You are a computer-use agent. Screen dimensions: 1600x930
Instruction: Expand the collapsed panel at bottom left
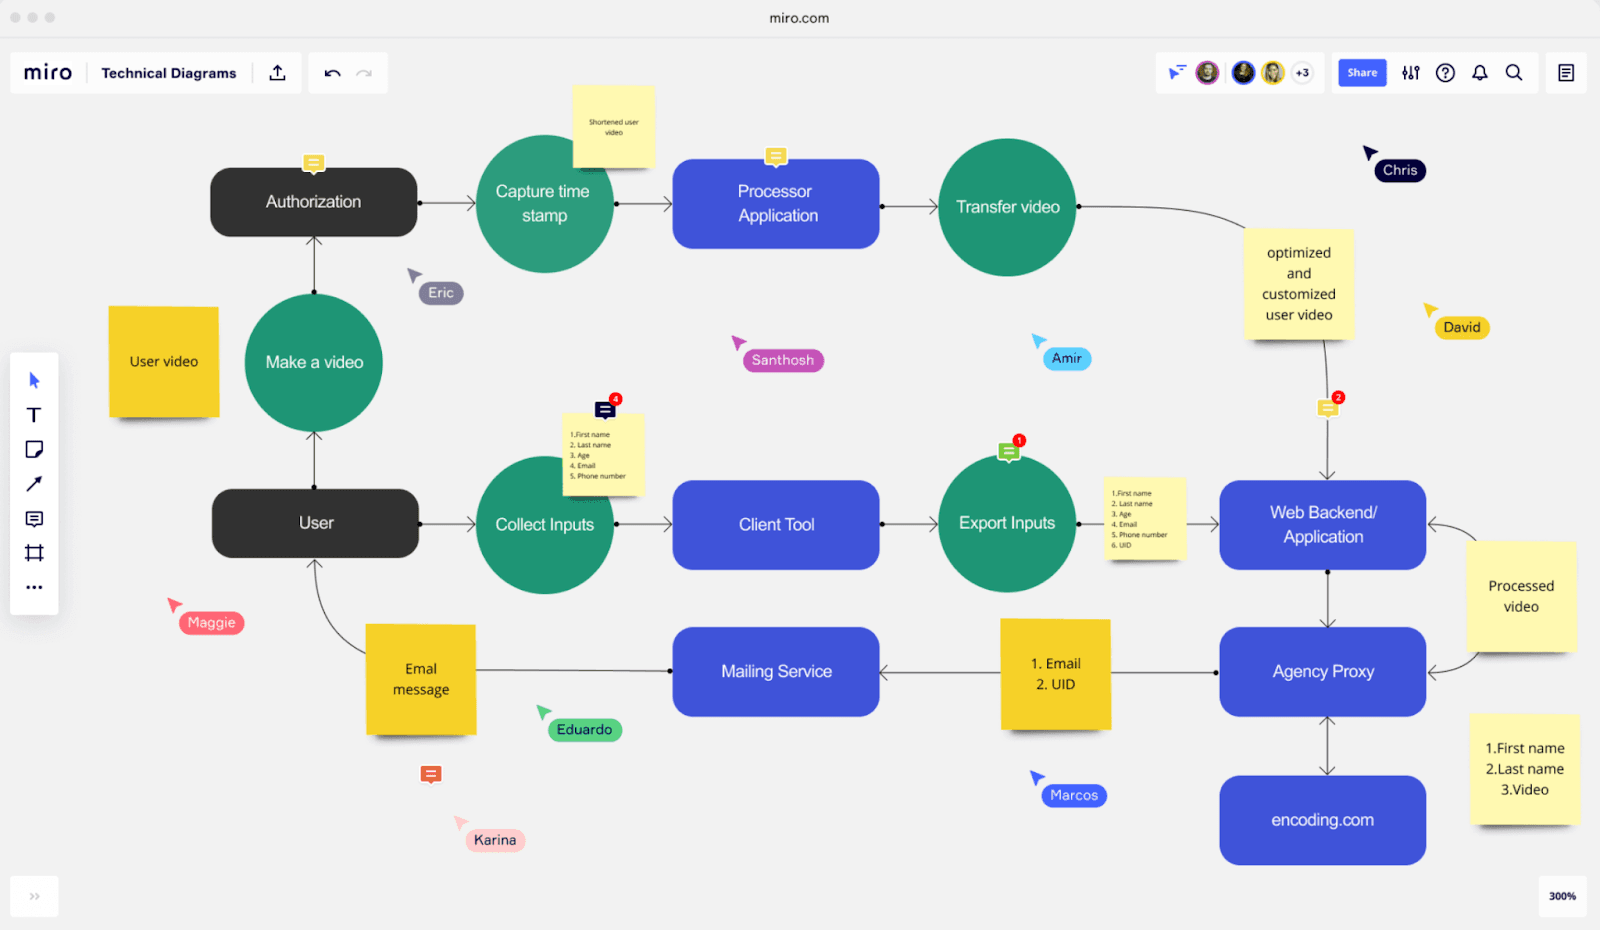(x=34, y=896)
